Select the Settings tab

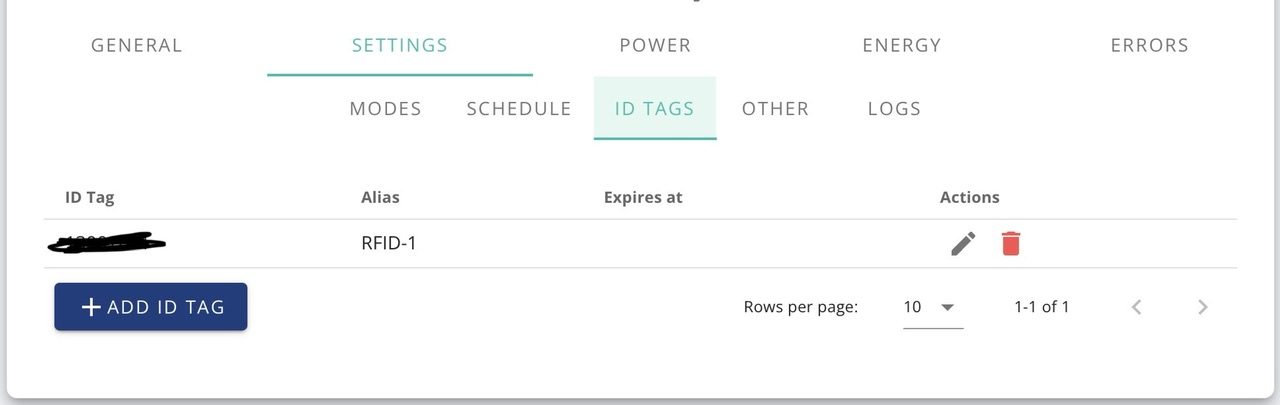coord(400,45)
